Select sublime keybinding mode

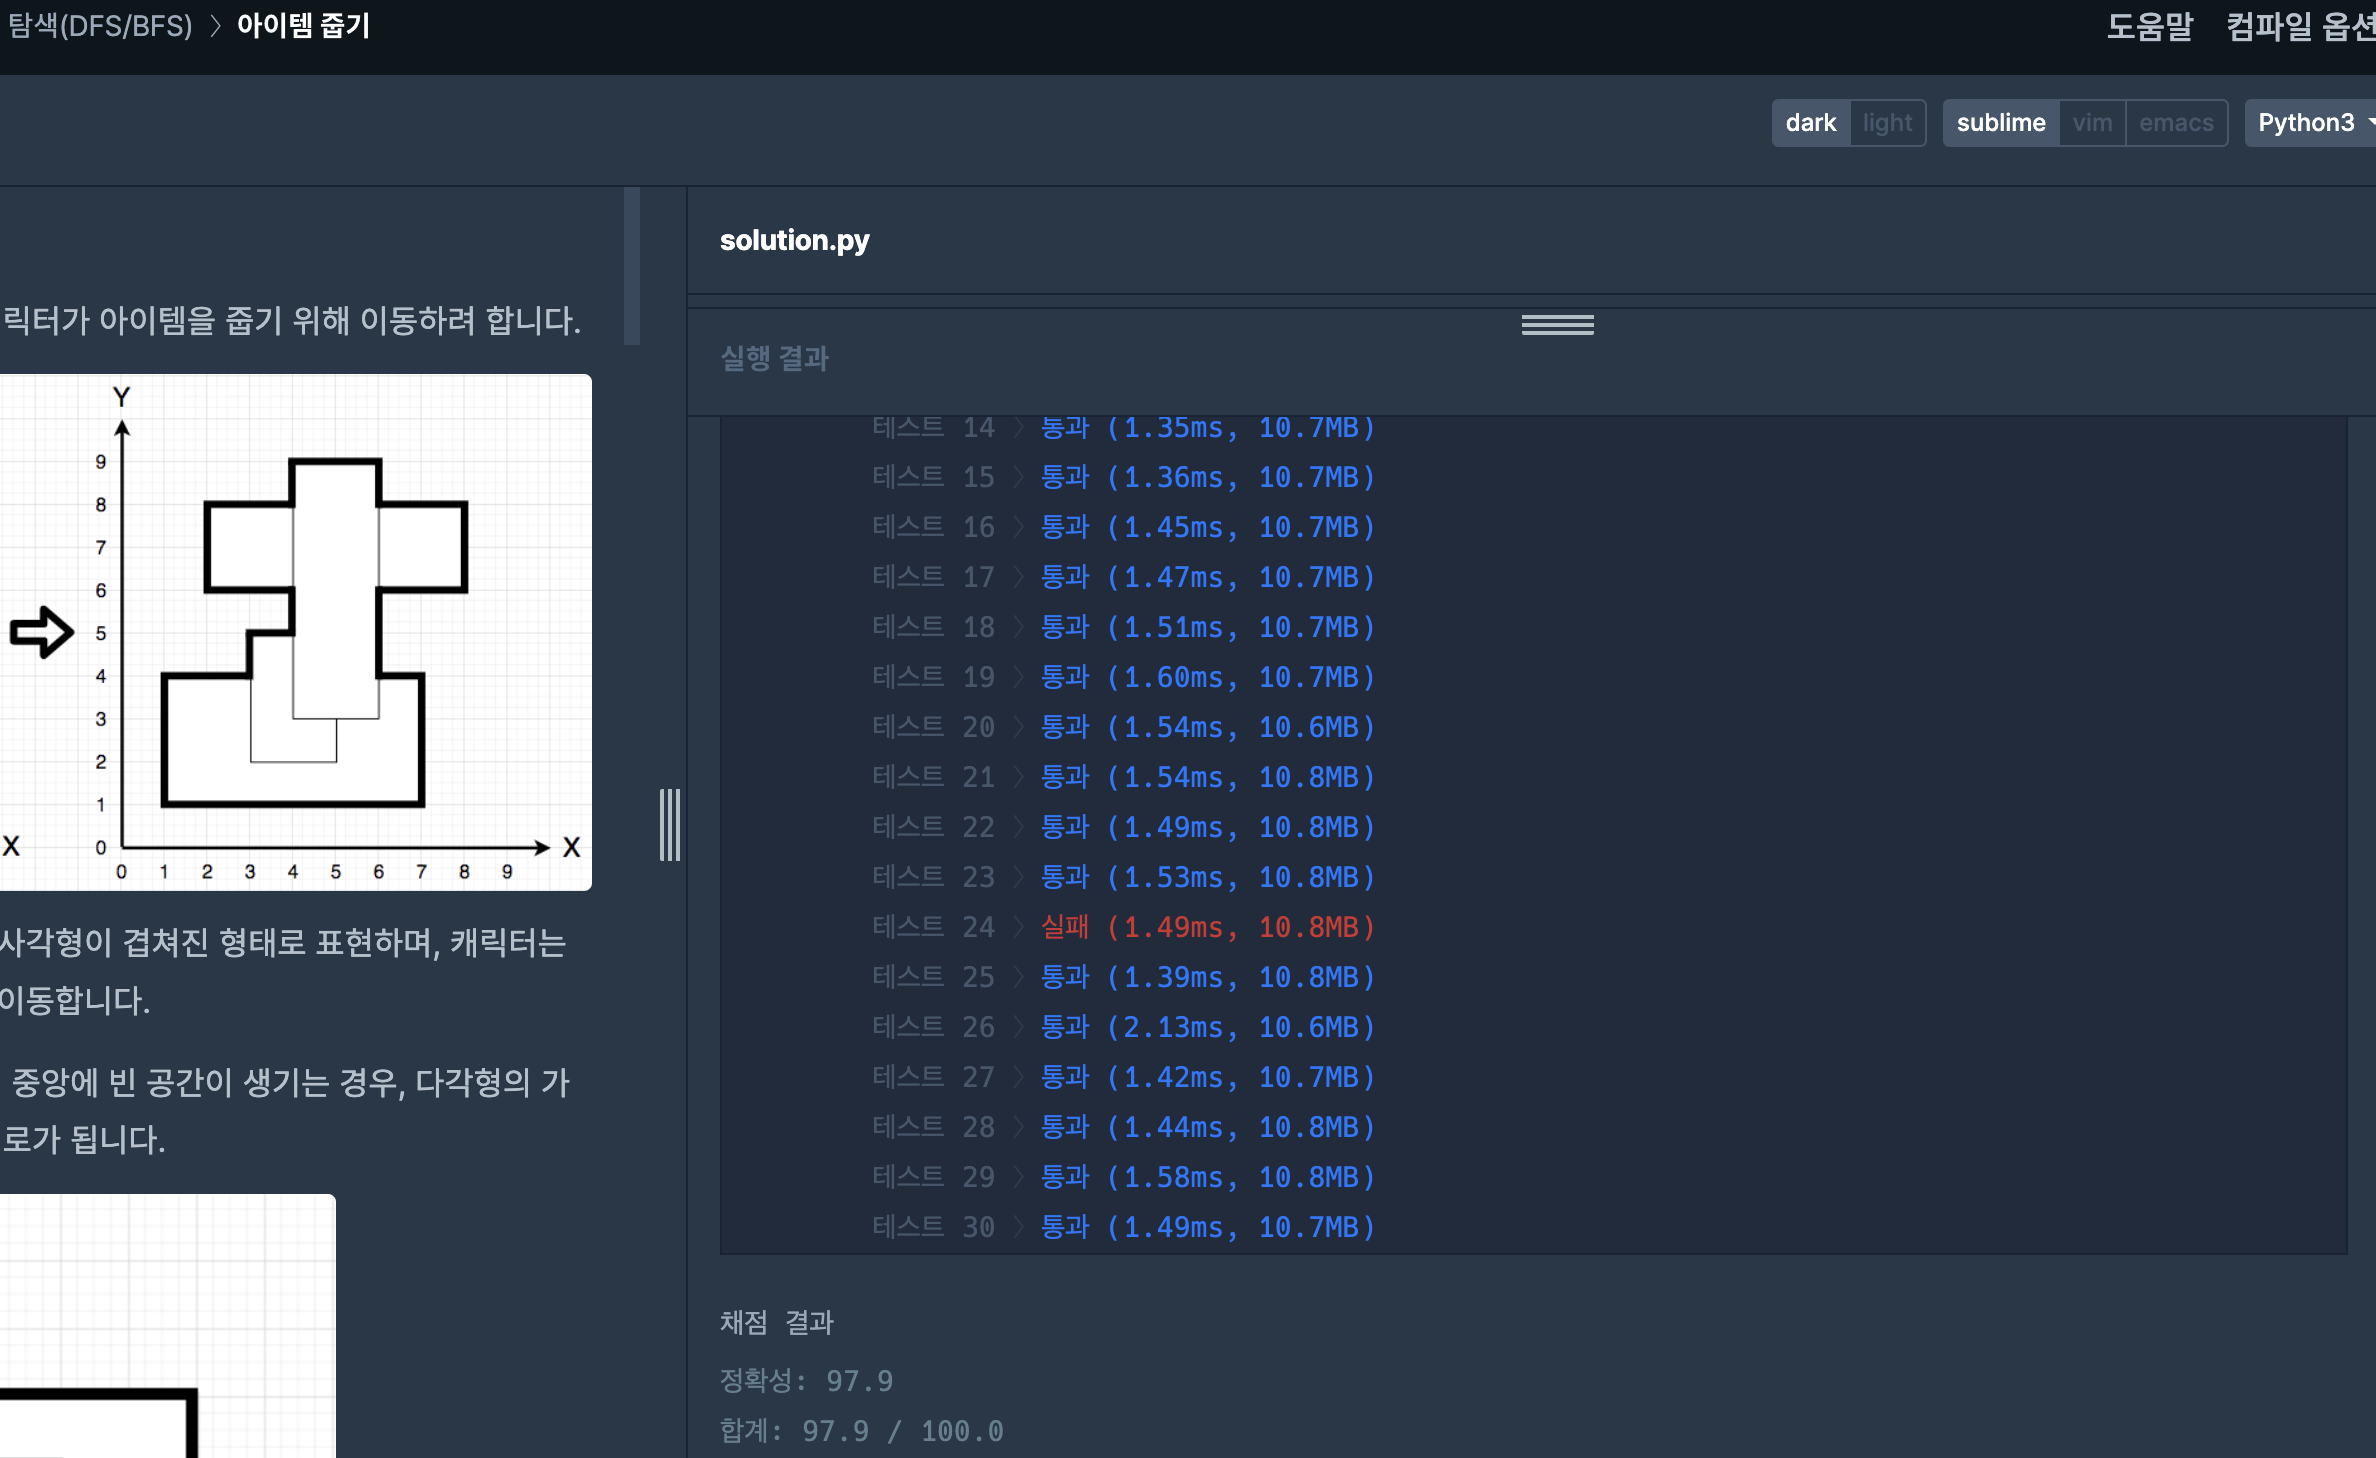(2000, 123)
